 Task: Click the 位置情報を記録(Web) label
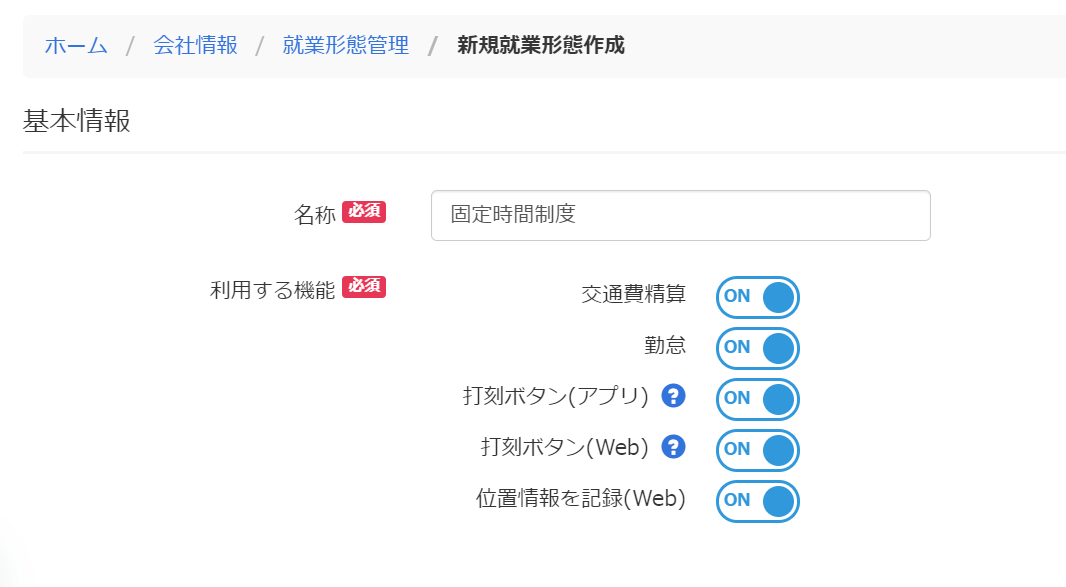(581, 499)
